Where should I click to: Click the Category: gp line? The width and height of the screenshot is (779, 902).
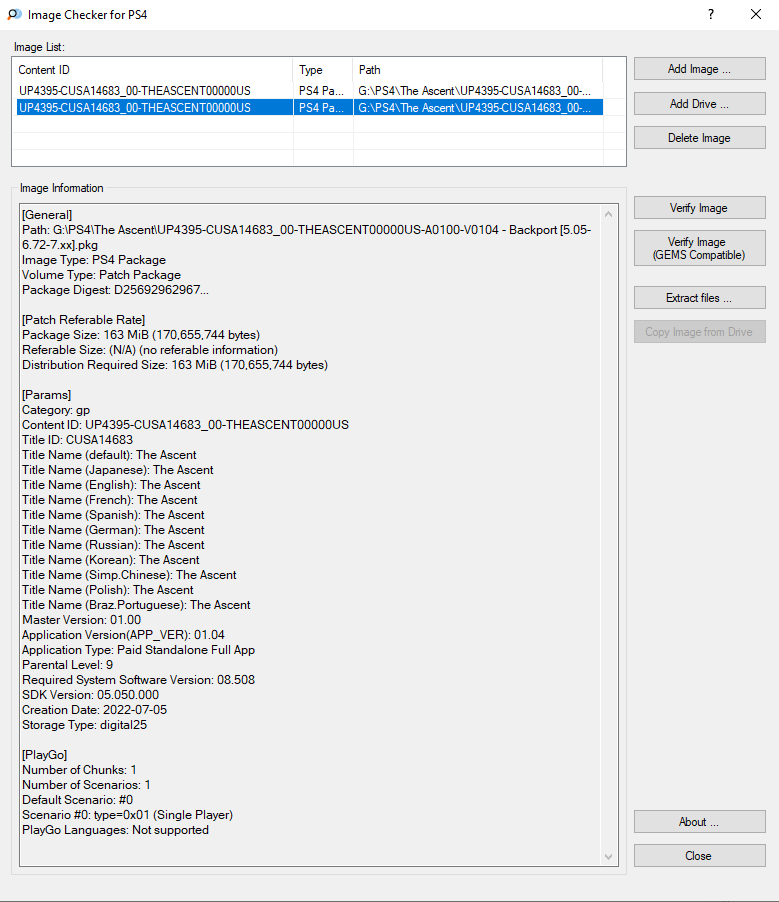click(56, 410)
